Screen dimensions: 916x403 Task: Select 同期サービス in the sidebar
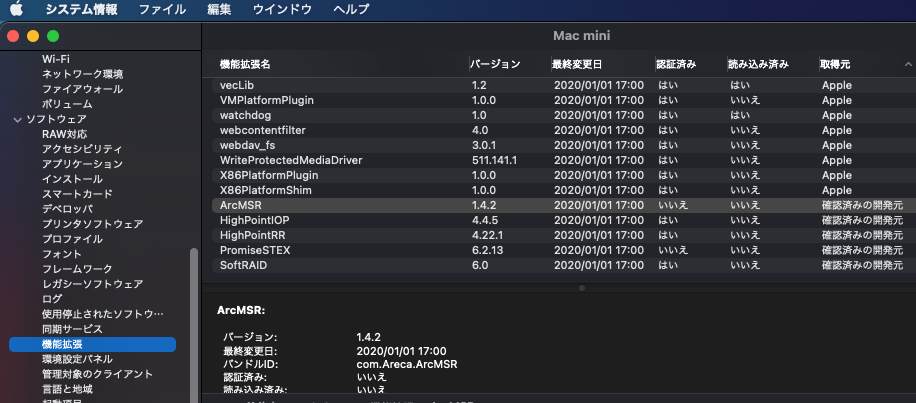tap(72, 329)
